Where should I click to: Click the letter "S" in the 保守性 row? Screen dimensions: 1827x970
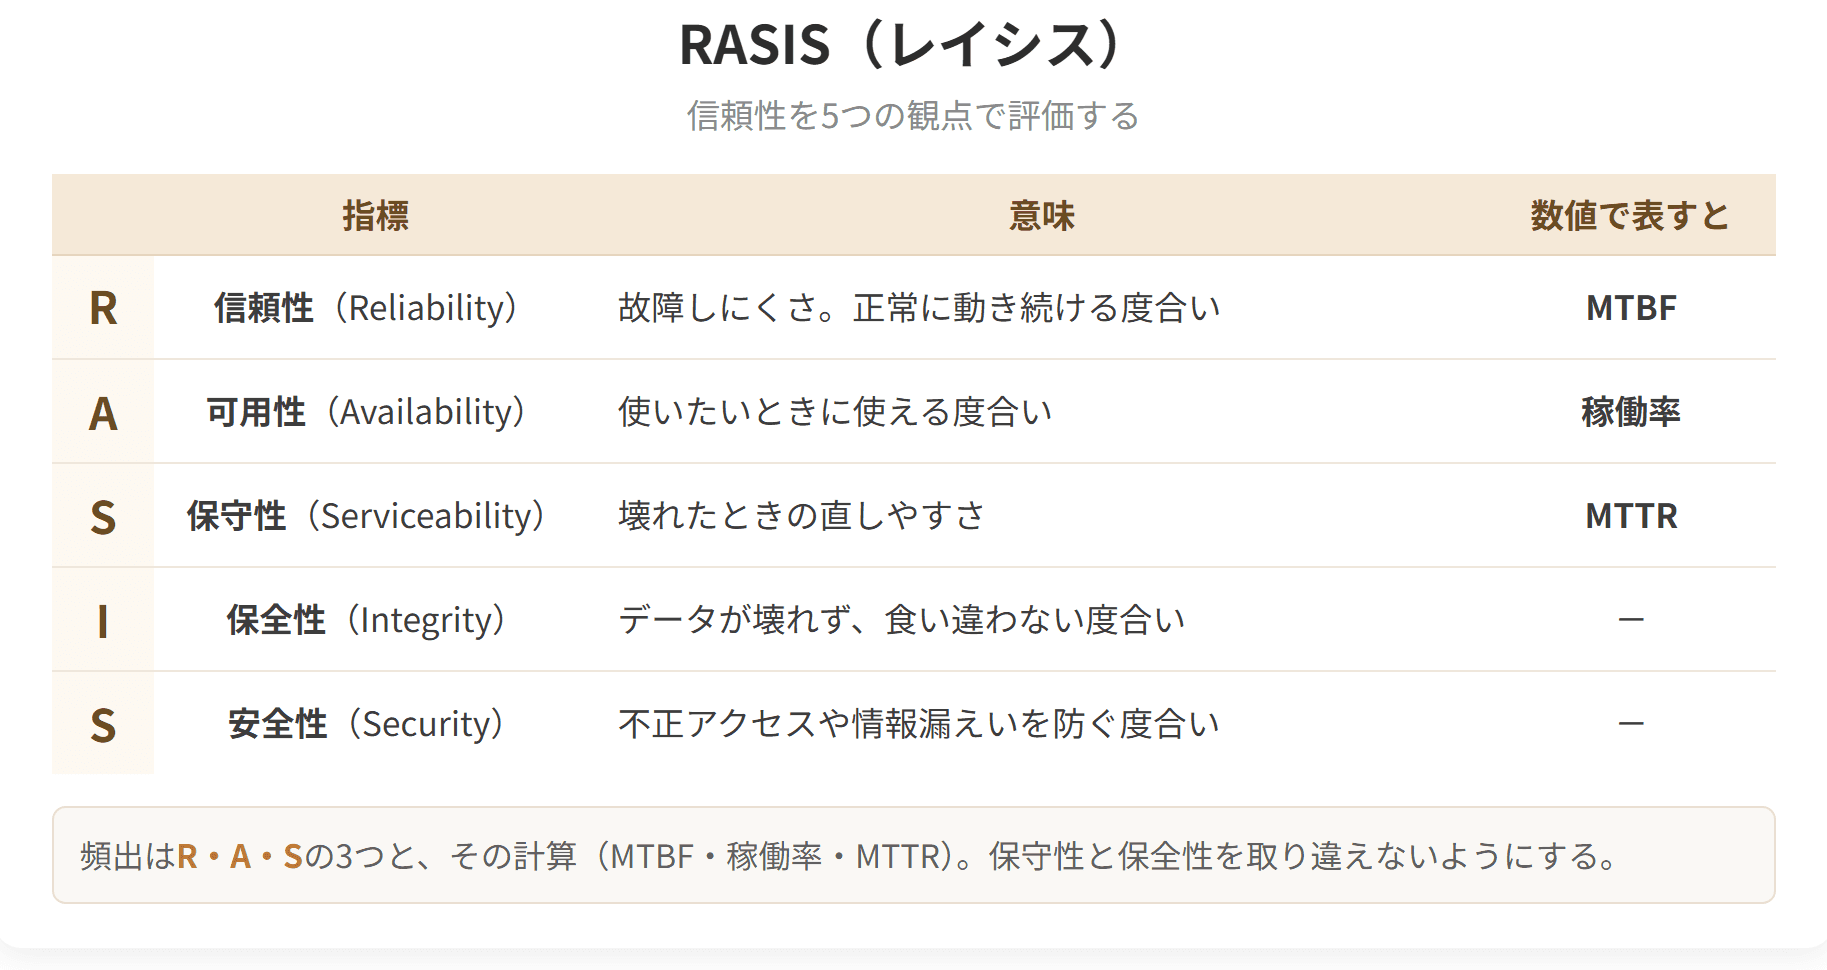(x=103, y=516)
